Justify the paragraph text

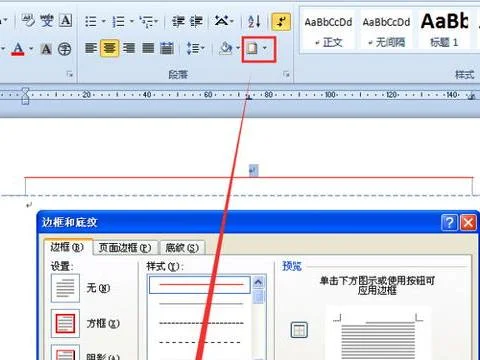[148, 49]
